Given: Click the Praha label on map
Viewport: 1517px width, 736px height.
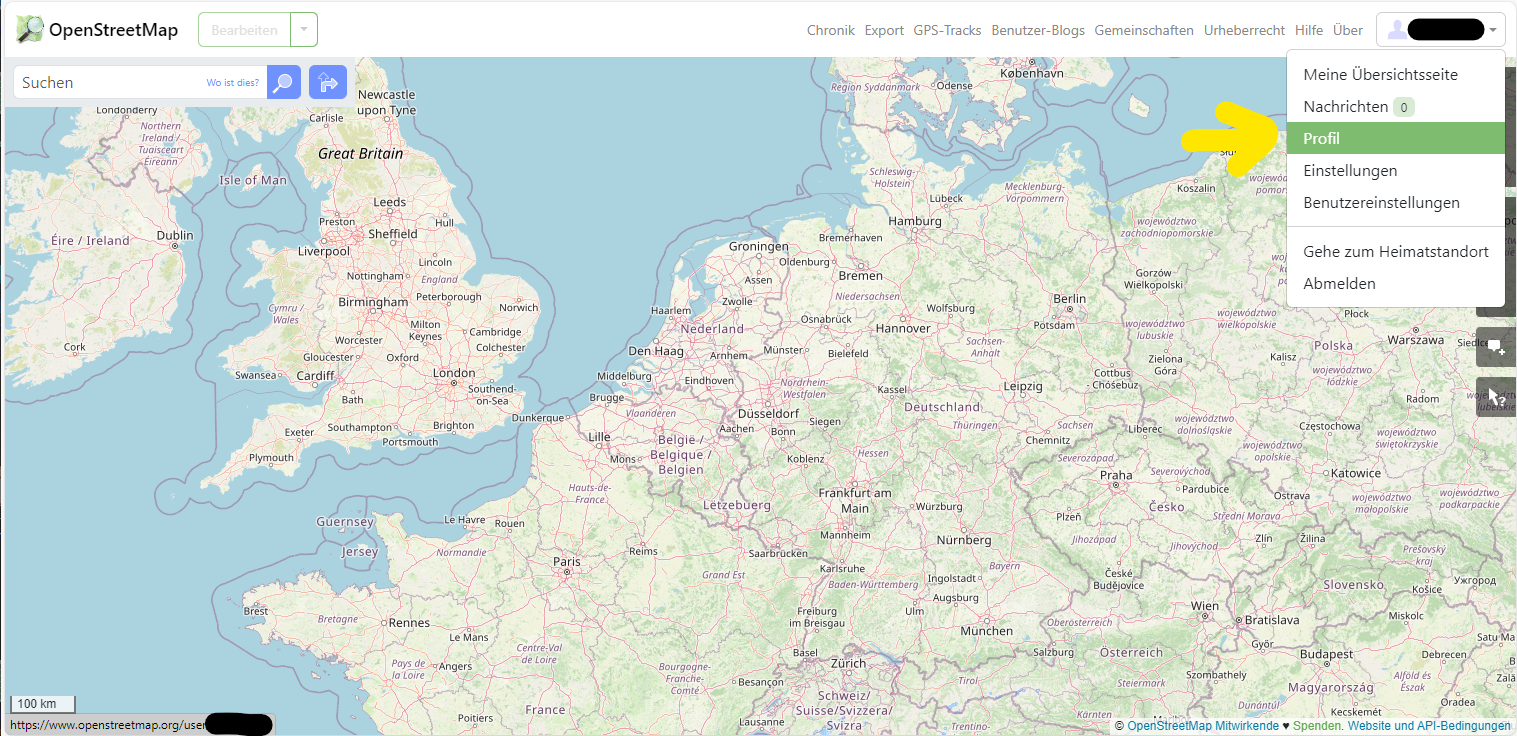Looking at the screenshot, I should pos(1116,475).
